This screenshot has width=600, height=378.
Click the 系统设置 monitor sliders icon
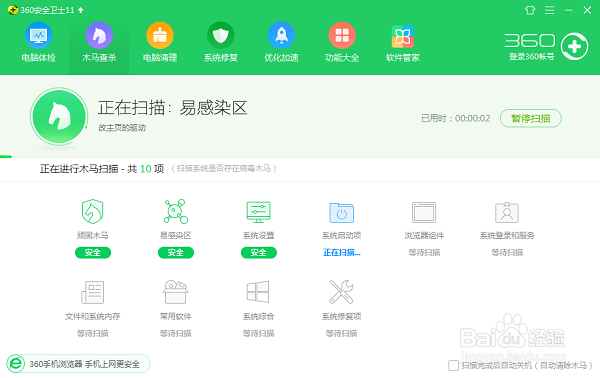coord(259,212)
